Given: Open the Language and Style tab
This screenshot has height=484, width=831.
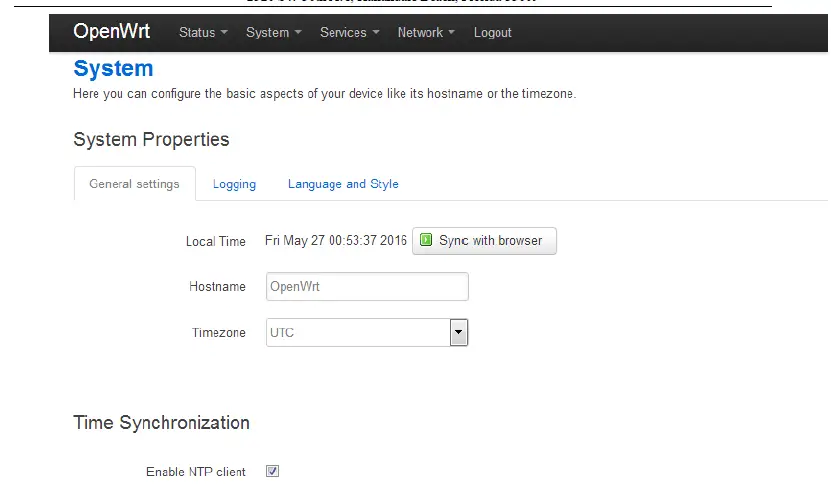Looking at the screenshot, I should [343, 184].
